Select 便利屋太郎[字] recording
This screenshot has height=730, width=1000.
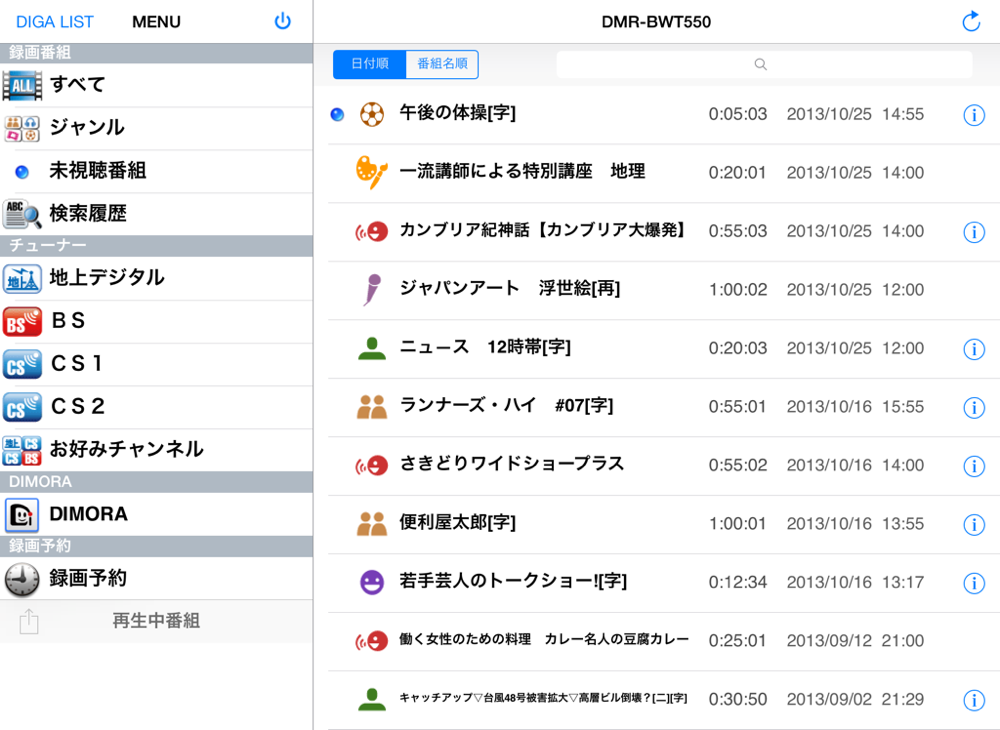click(664, 525)
